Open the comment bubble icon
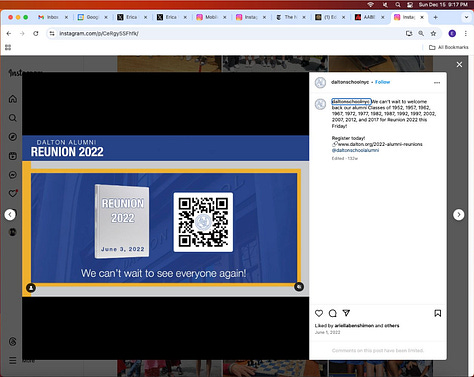The width and height of the screenshot is (474, 377). tap(333, 313)
